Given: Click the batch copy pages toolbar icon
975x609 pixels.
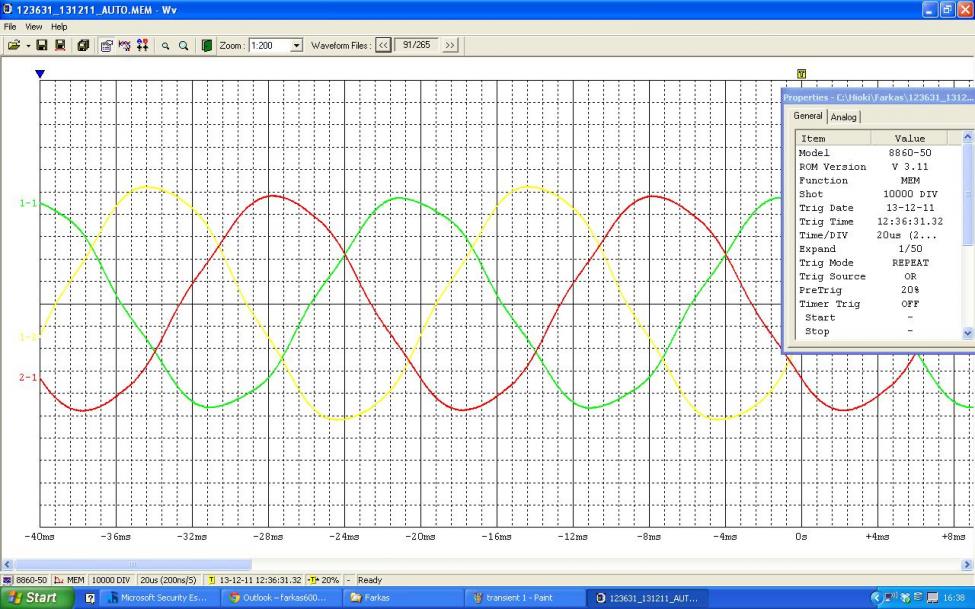Looking at the screenshot, I should click(x=83, y=46).
